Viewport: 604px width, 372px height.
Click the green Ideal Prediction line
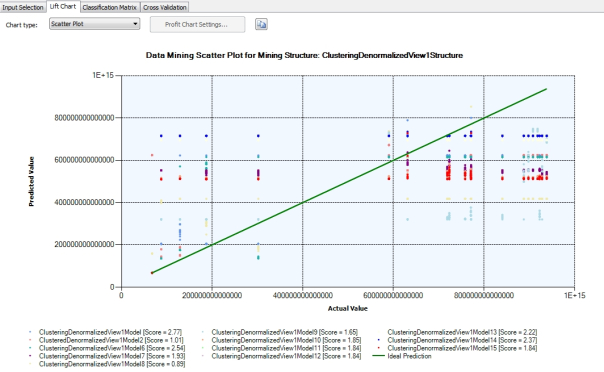pyautogui.click(x=349, y=181)
